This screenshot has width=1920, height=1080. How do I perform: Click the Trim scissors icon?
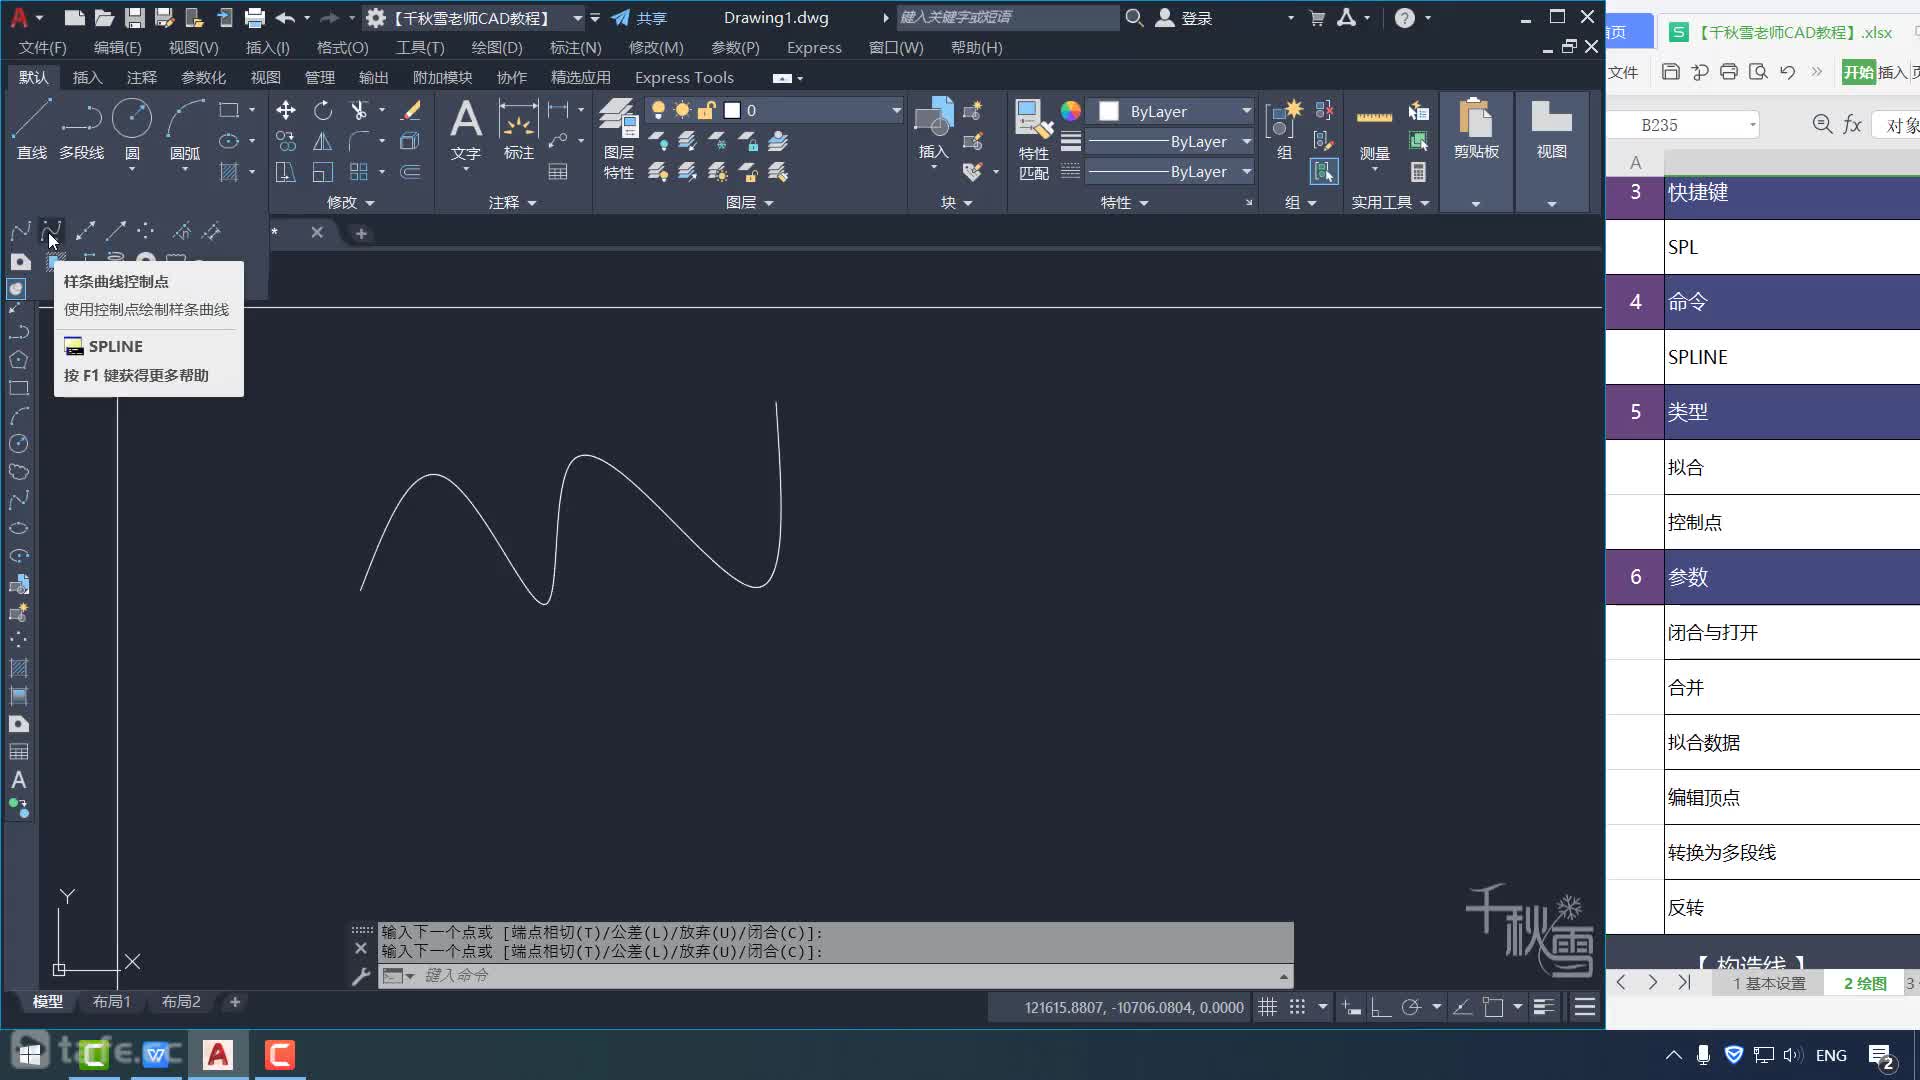(x=358, y=110)
